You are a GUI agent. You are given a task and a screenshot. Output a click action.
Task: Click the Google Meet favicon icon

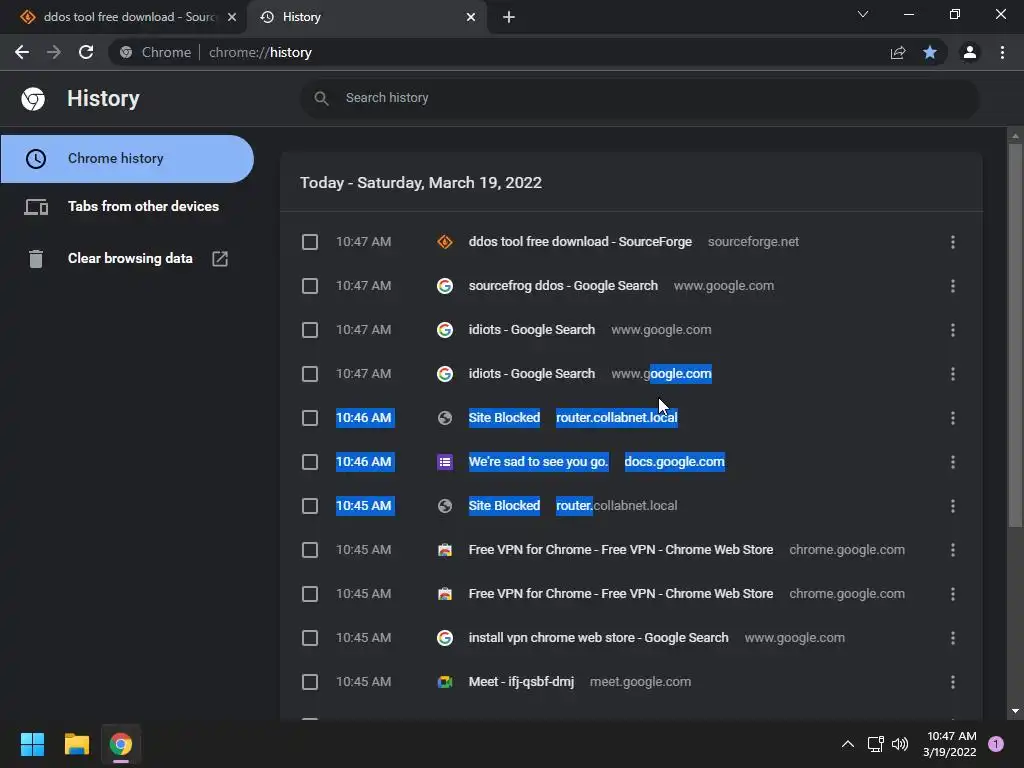pyautogui.click(x=445, y=682)
